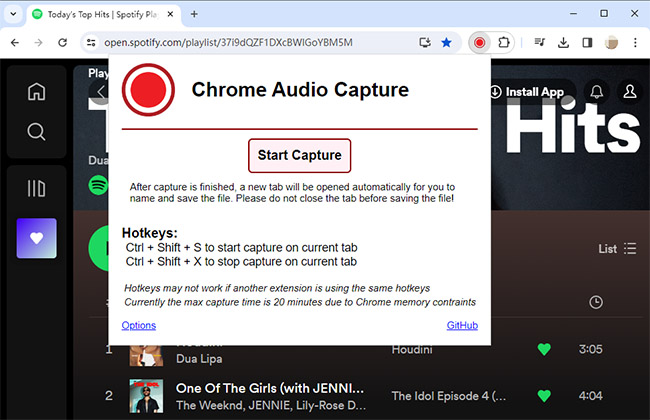Click the install app icon in address bar
The image size is (650, 420).
tap(424, 42)
